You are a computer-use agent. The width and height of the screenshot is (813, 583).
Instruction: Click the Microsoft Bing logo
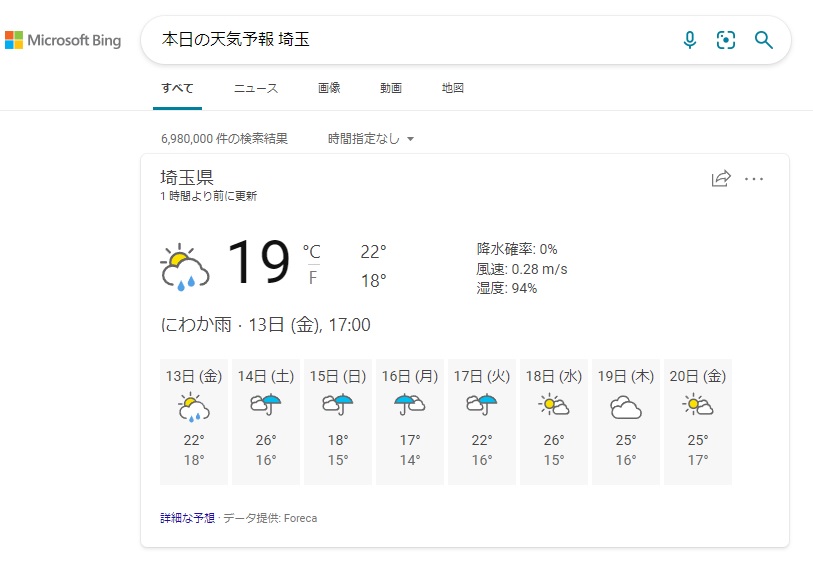(x=63, y=40)
